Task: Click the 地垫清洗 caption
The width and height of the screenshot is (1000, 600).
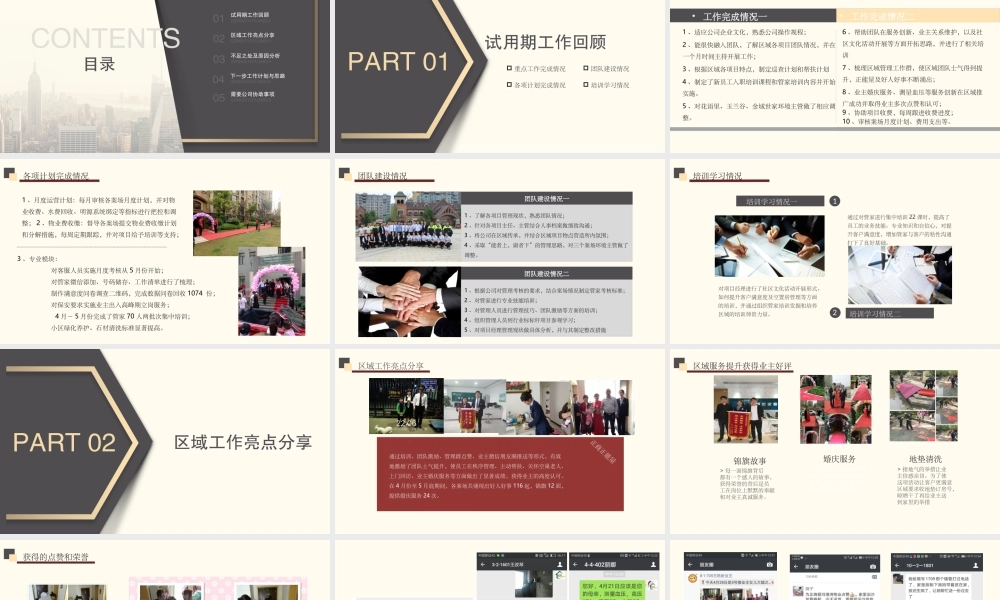Action: click(x=925, y=458)
